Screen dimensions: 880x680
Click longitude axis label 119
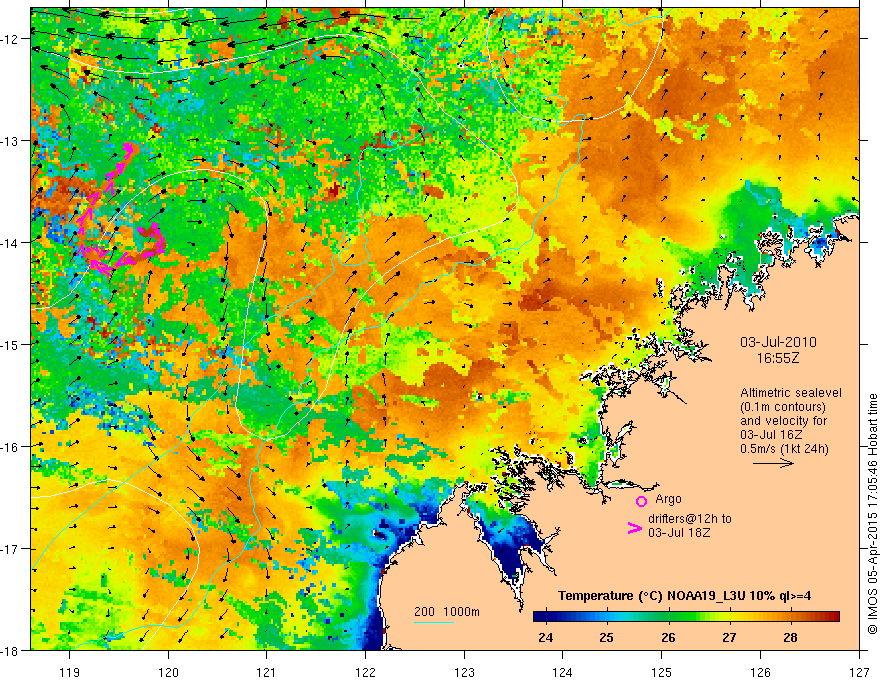click(x=70, y=672)
